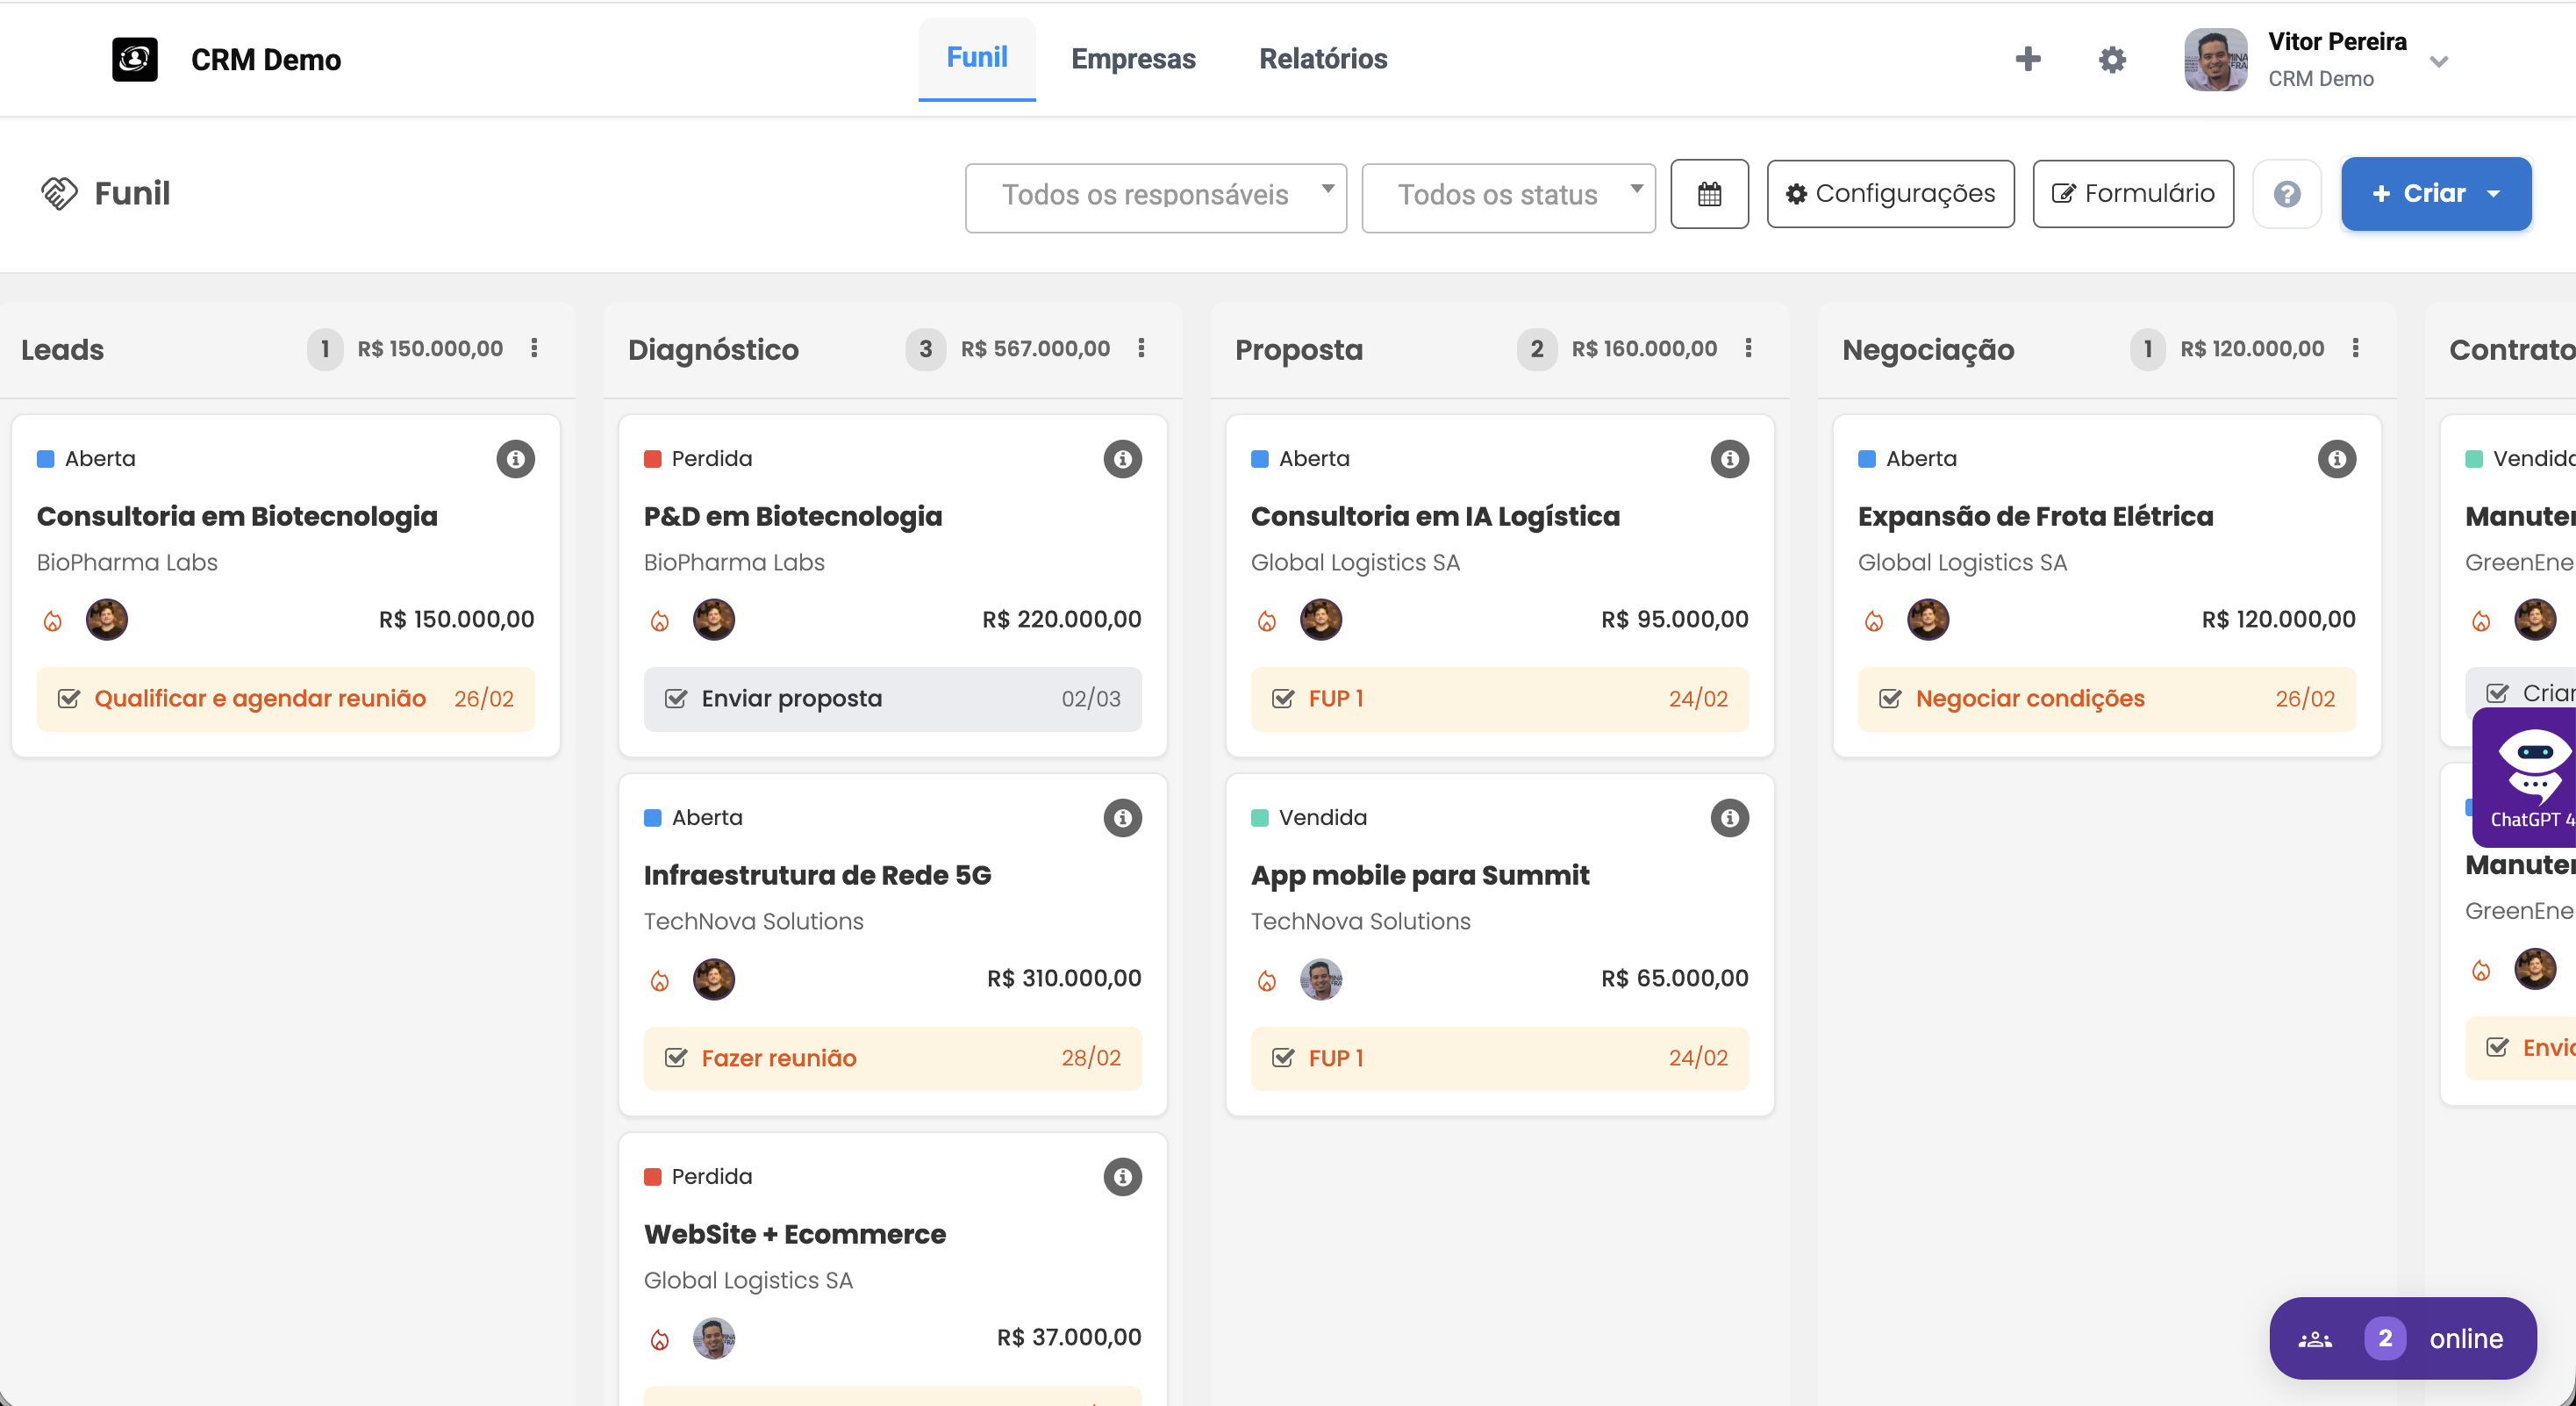This screenshot has width=2576, height=1406.
Task: Open info for App mobile para Summit card
Action: coord(1730,818)
